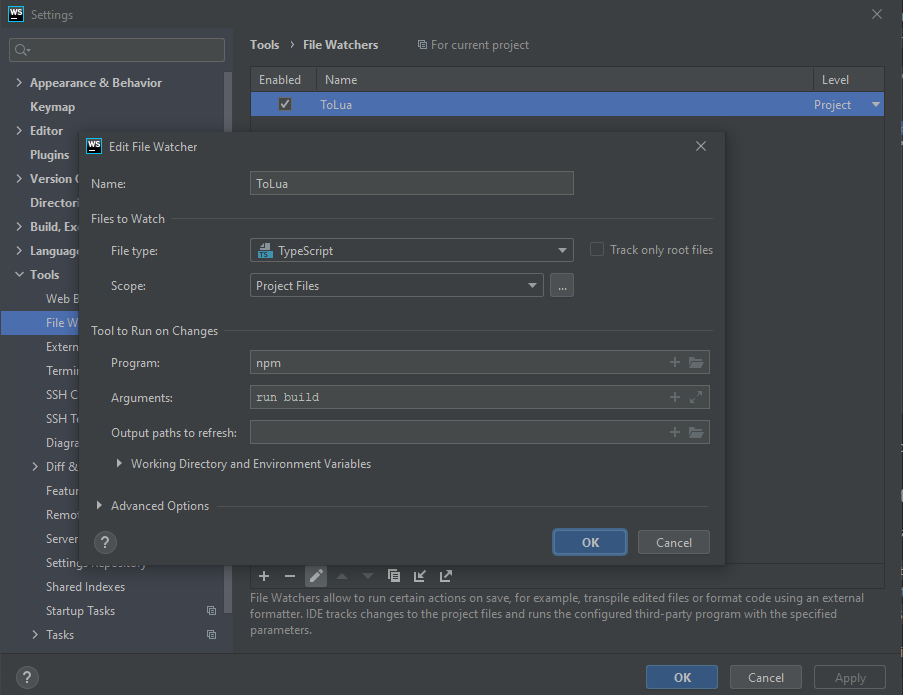
Task: Click the Move Up arrow icon
Action: point(342,576)
